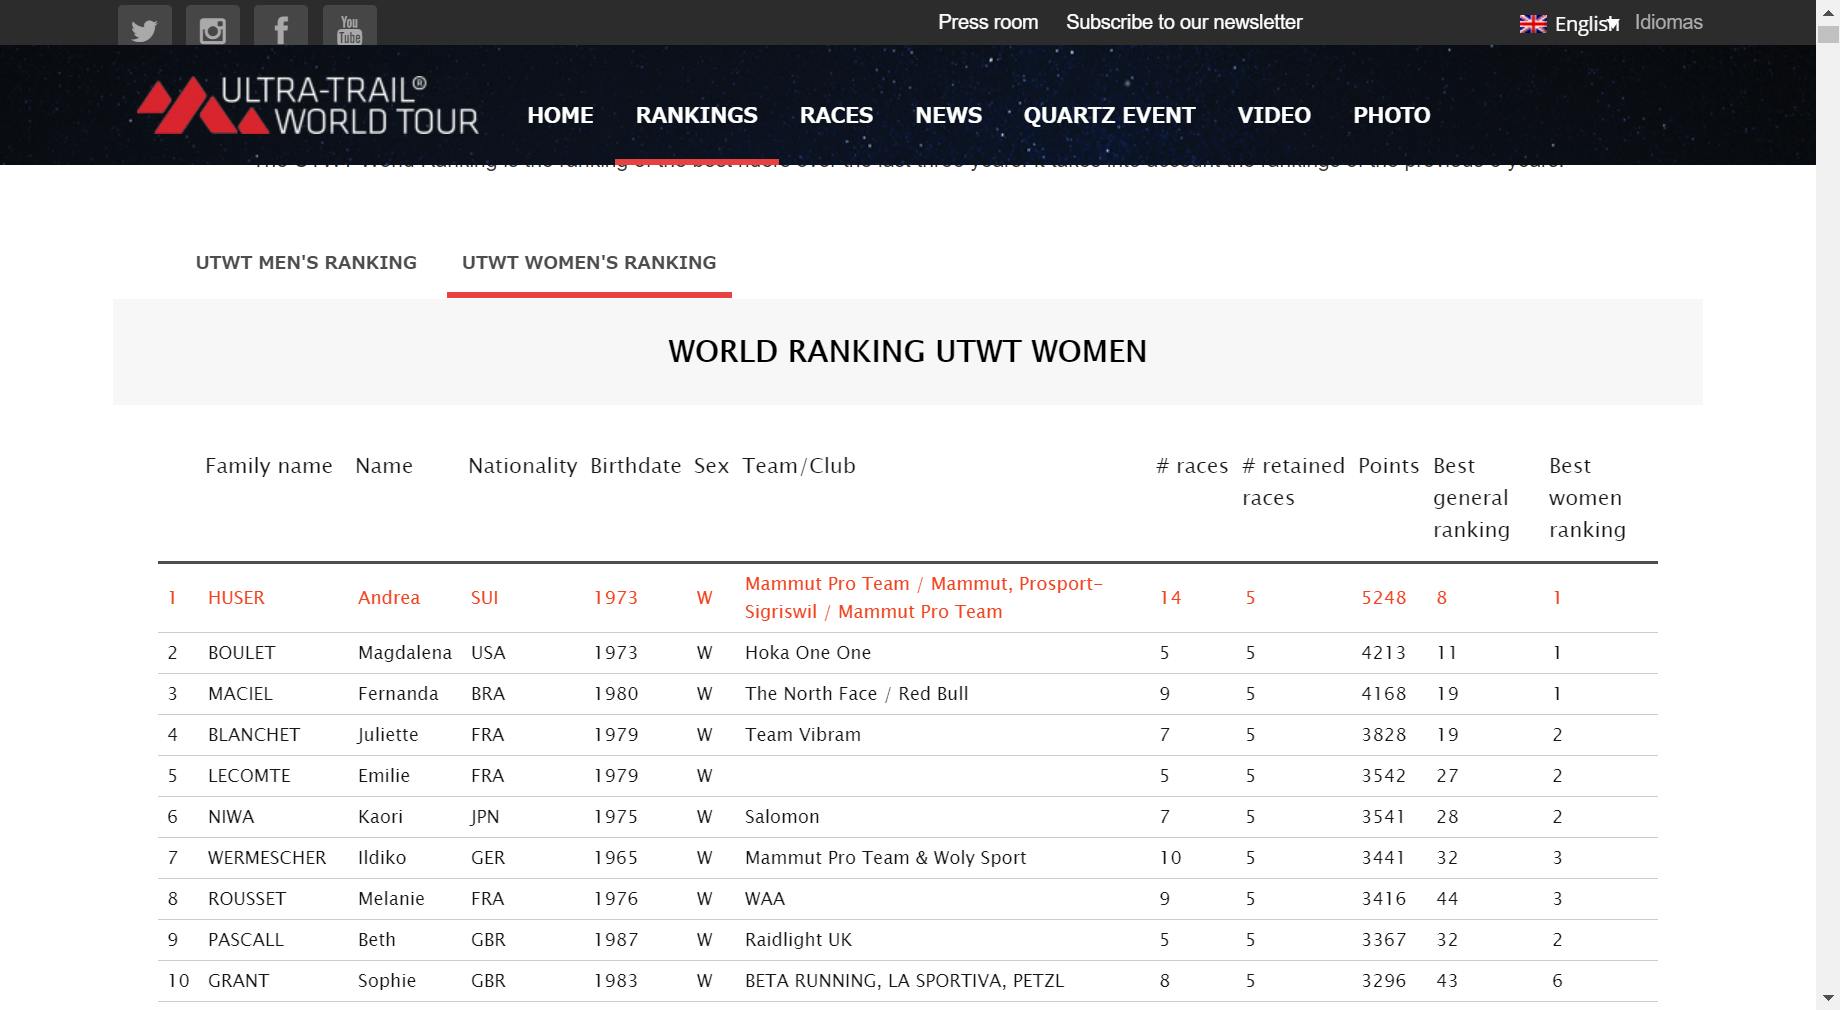Click the Facebook icon in header
Viewport: 1840px width, 1010px height.
click(x=281, y=27)
